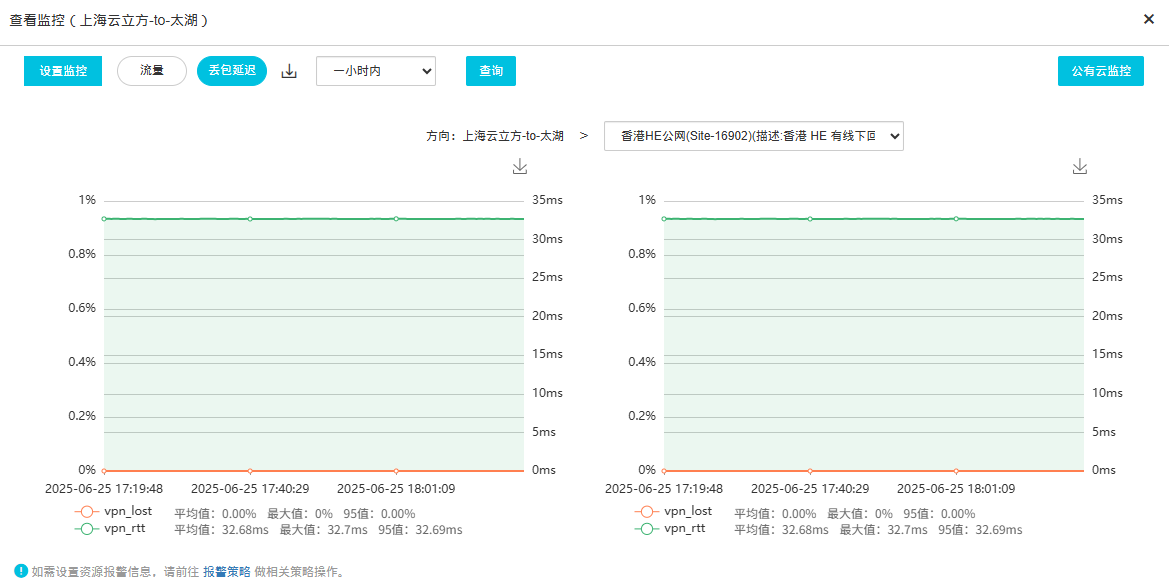The image size is (1169, 586).
Task: Open the 报警策略 link
Action: click(227, 572)
